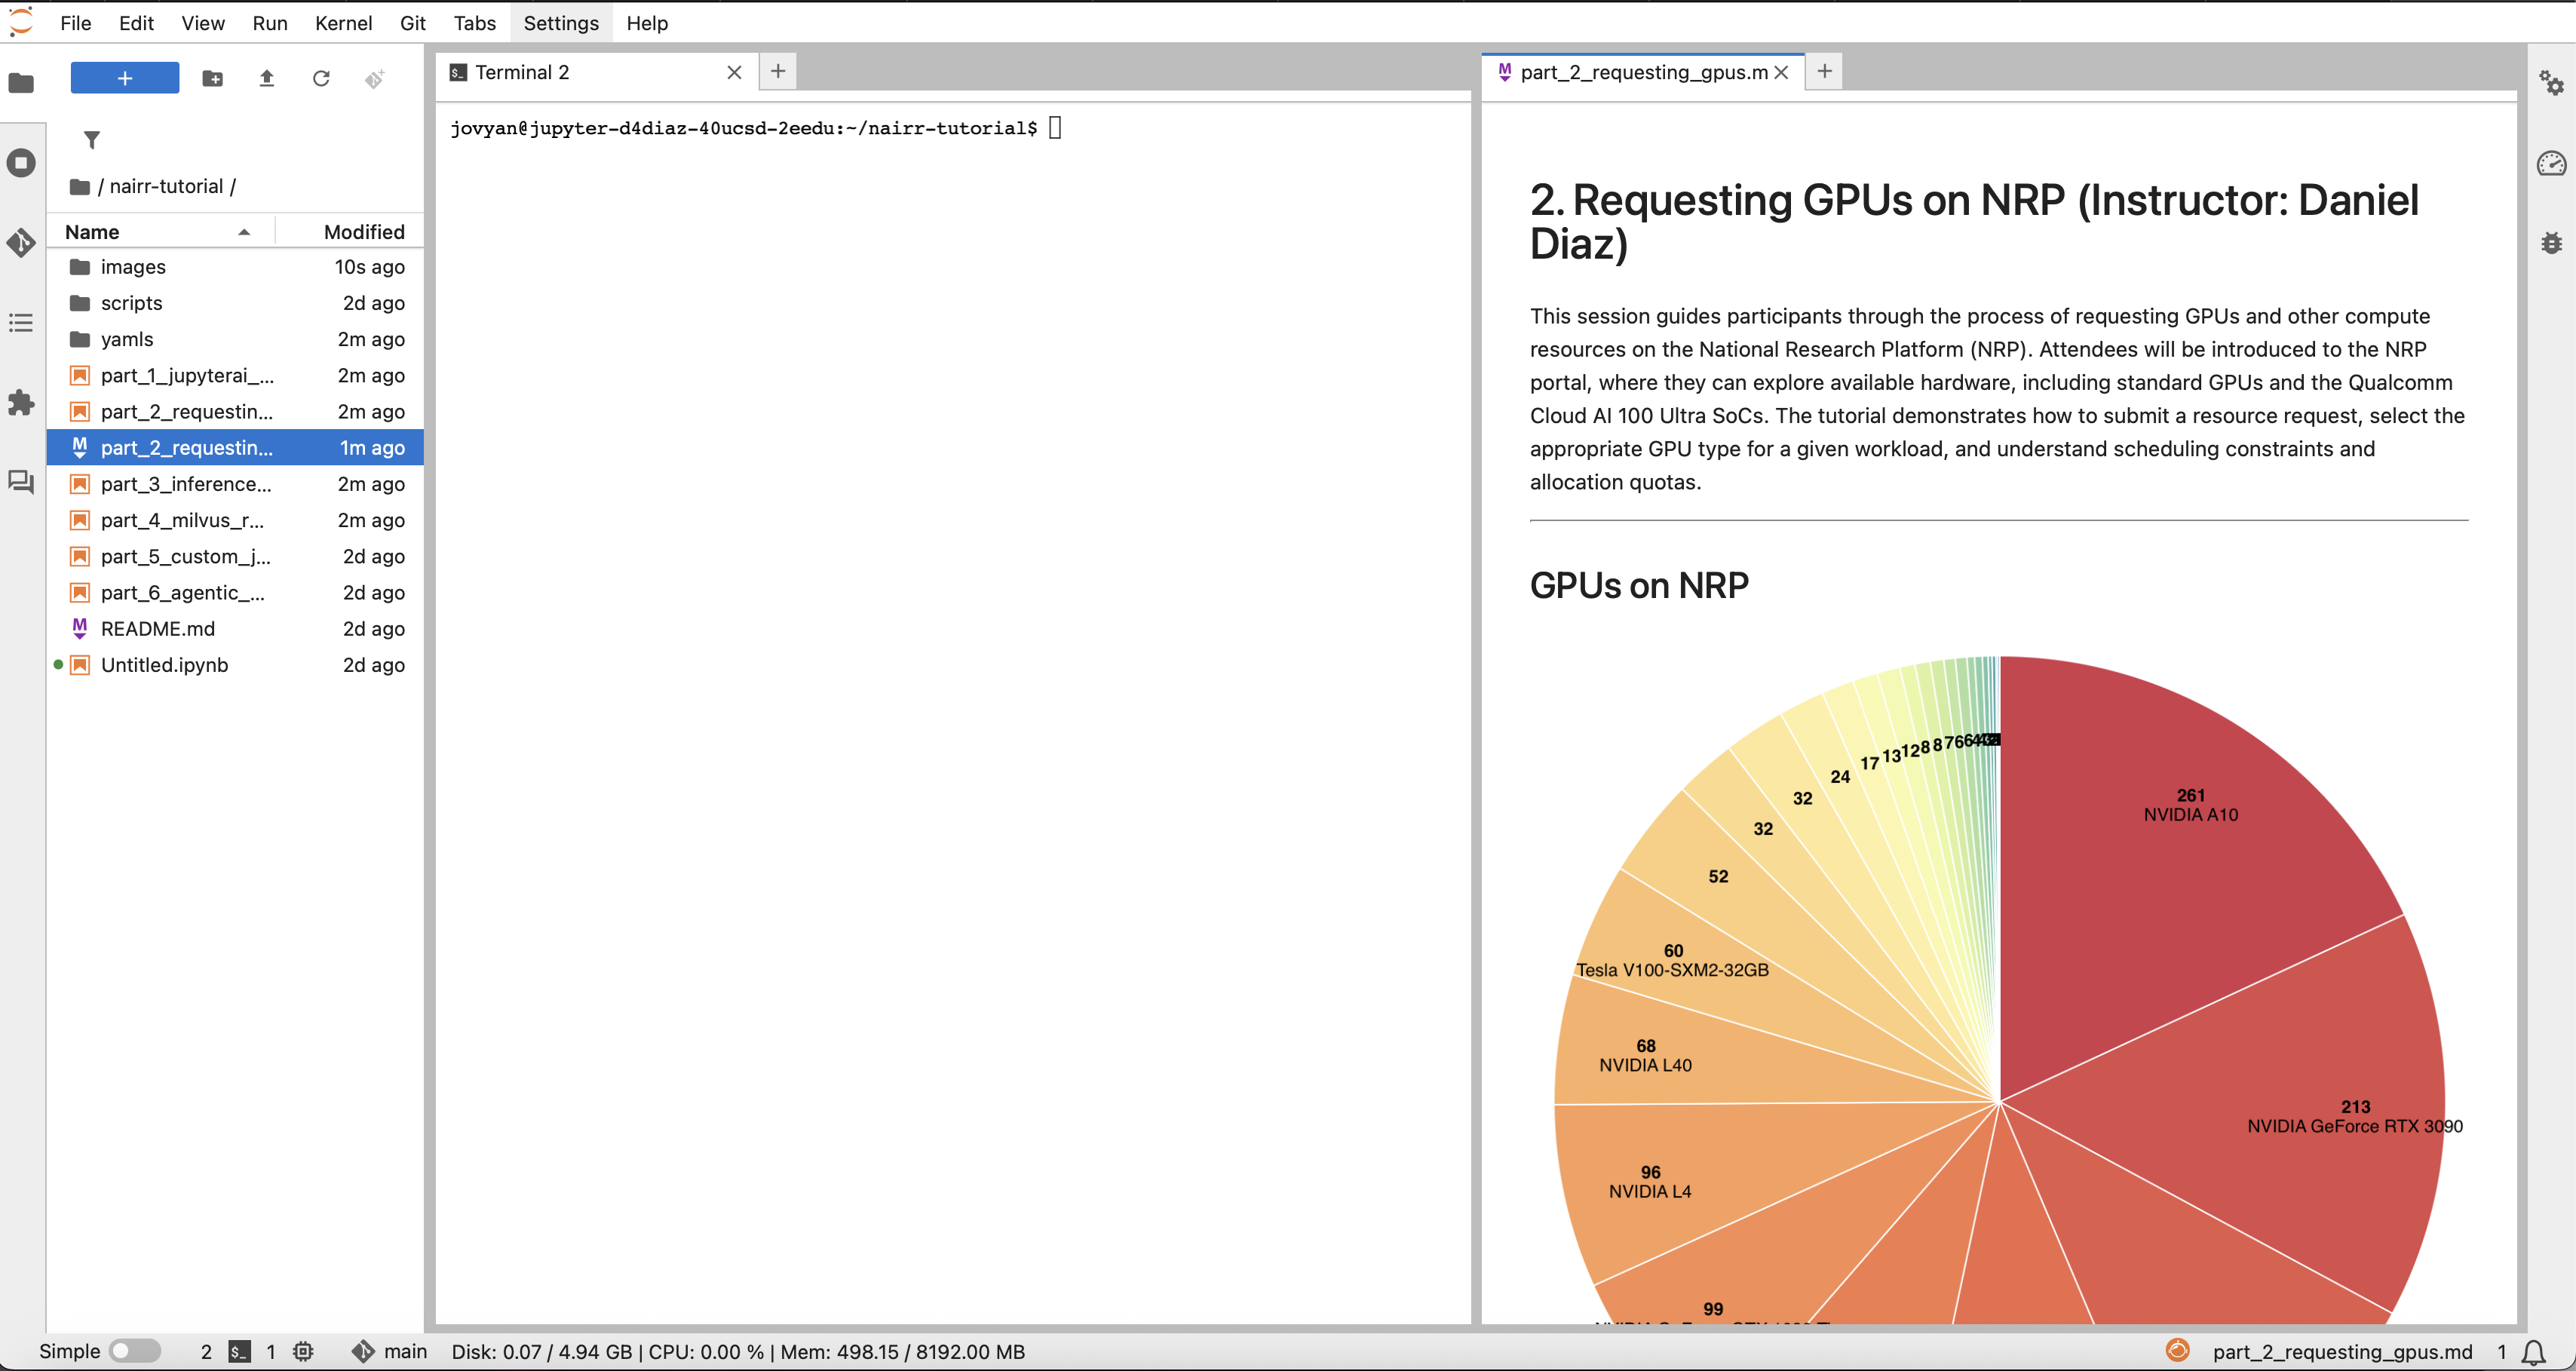Select the part_3_inference notebook file

pos(236,484)
